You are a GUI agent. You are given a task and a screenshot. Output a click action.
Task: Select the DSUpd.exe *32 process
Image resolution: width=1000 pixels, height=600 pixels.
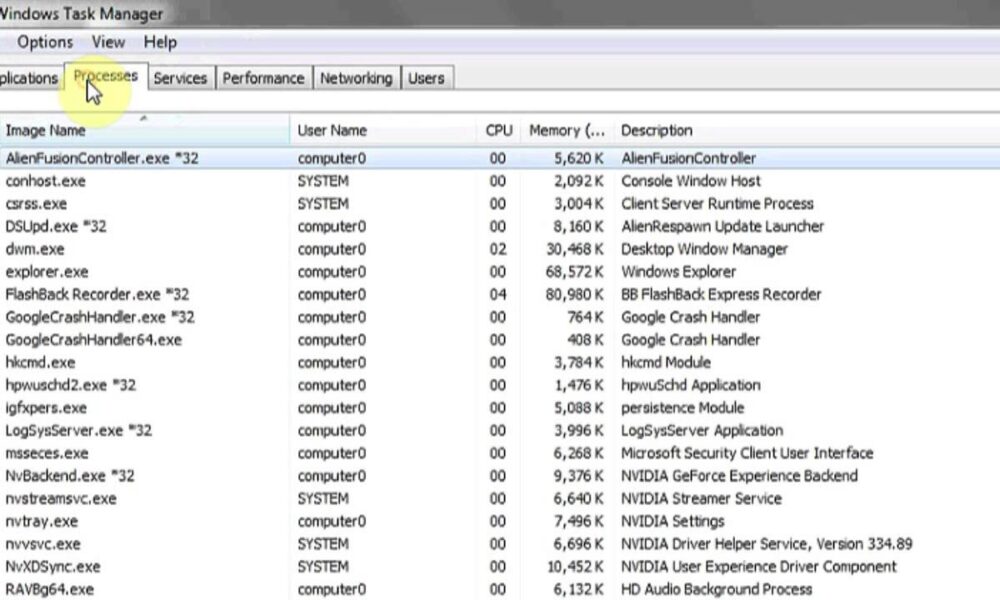click(500, 226)
